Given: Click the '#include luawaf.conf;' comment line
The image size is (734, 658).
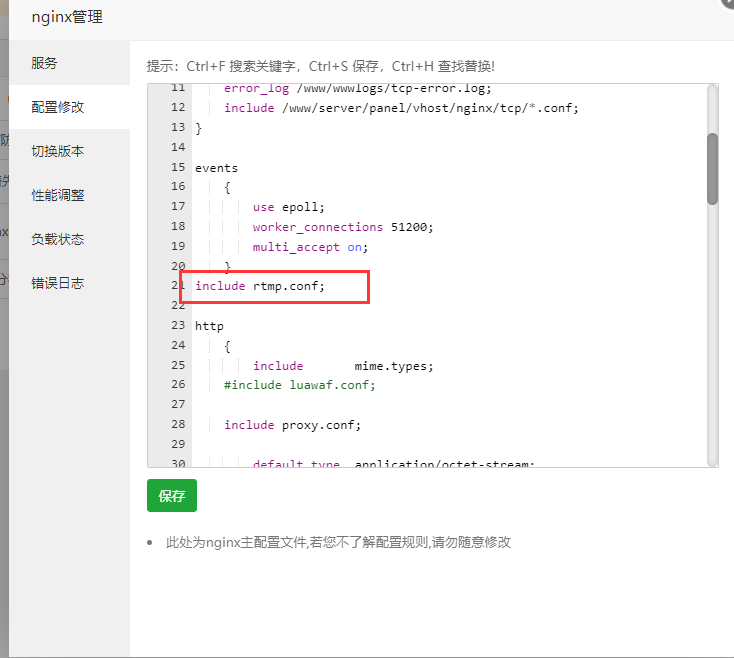Looking at the screenshot, I should [300, 385].
